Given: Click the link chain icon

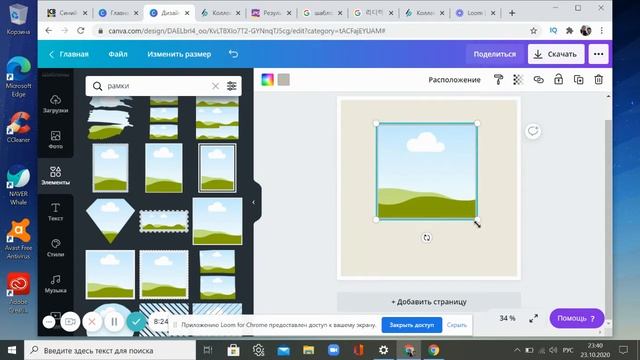Looking at the screenshot, I should (538, 80).
